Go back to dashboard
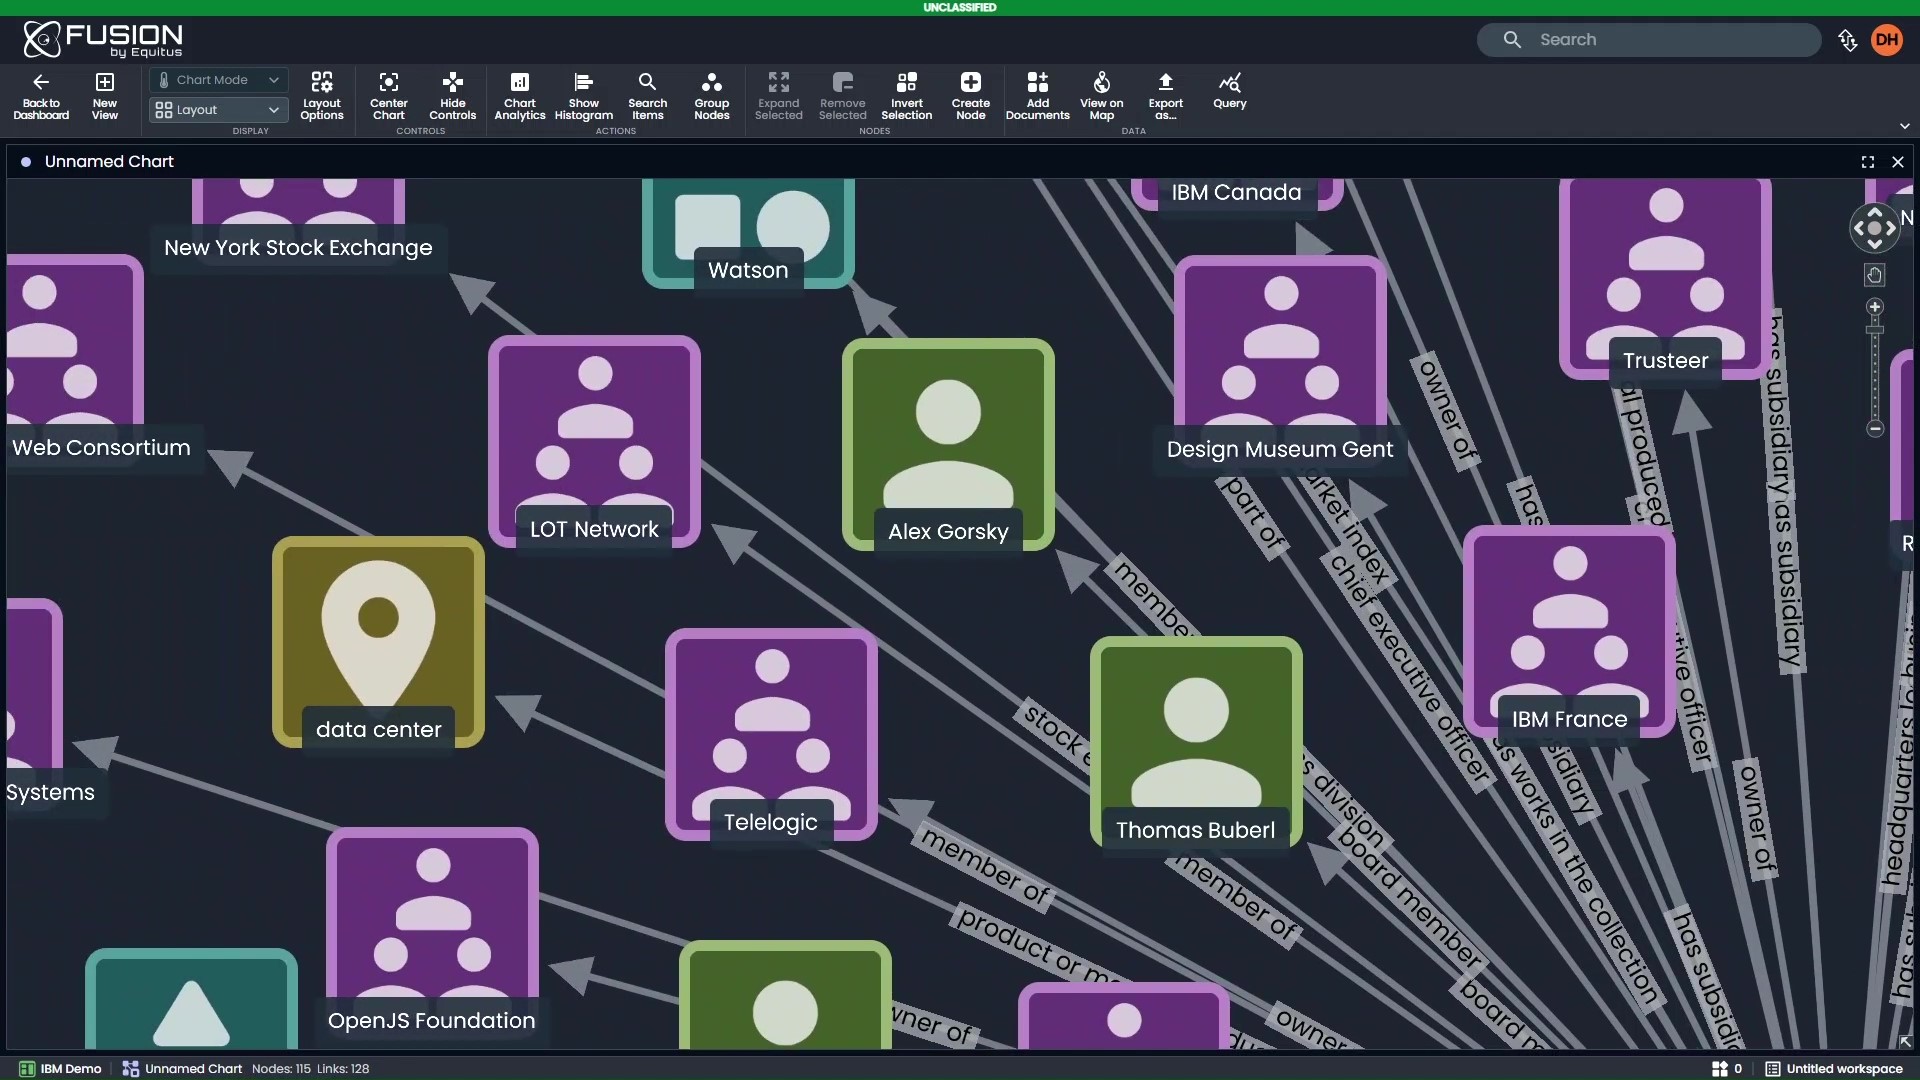This screenshot has height=1080, width=1920. [41, 96]
